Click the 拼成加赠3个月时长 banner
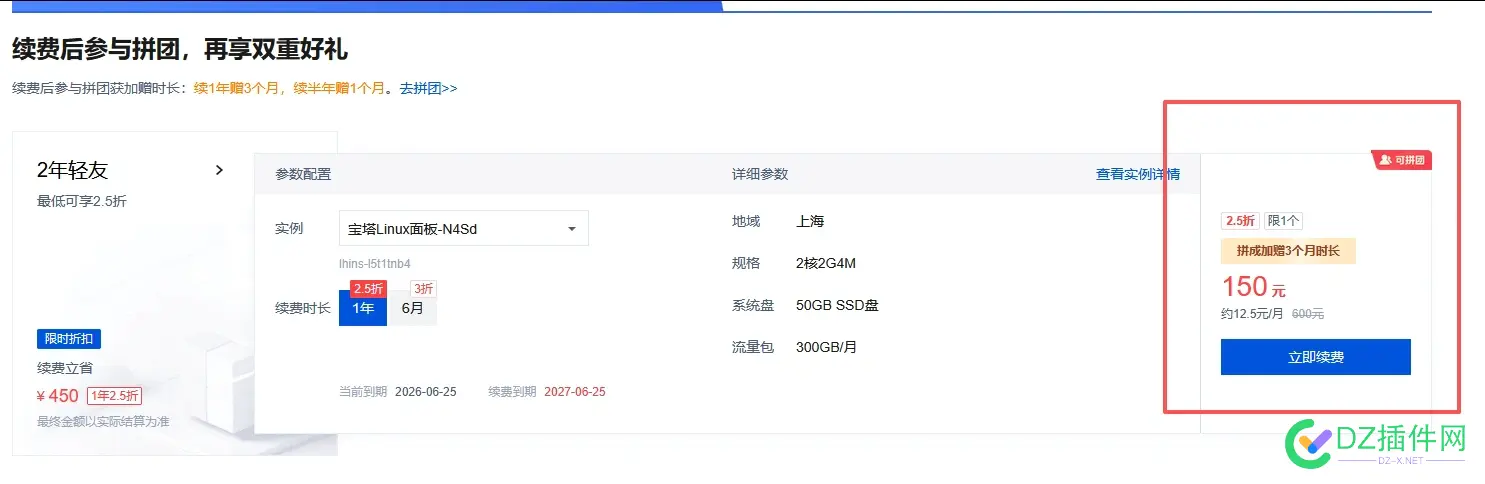Screen dimensions: 1485x484 tap(1288, 251)
